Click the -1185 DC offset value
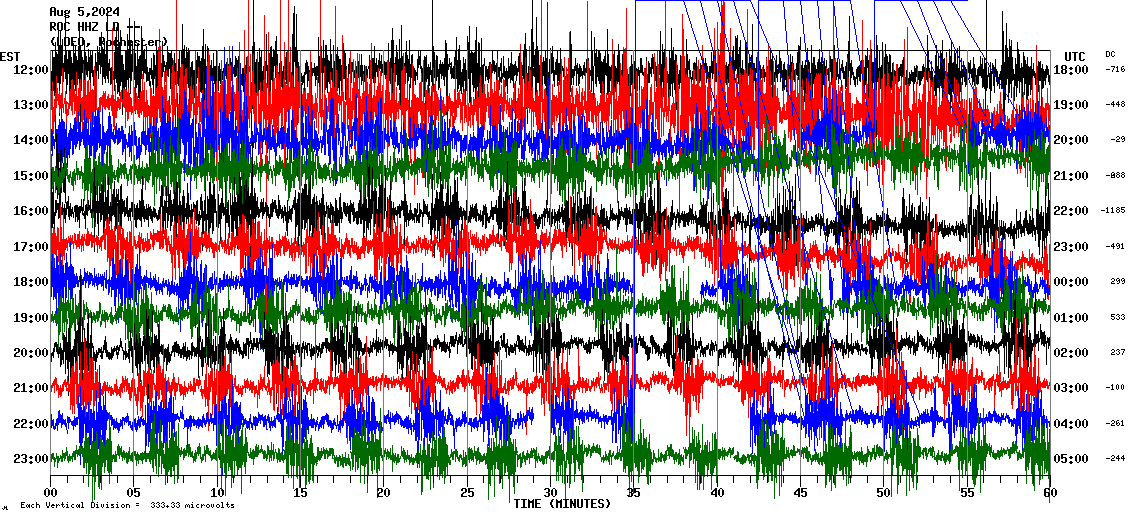This screenshot has width=1130, height=519. [x=1113, y=211]
